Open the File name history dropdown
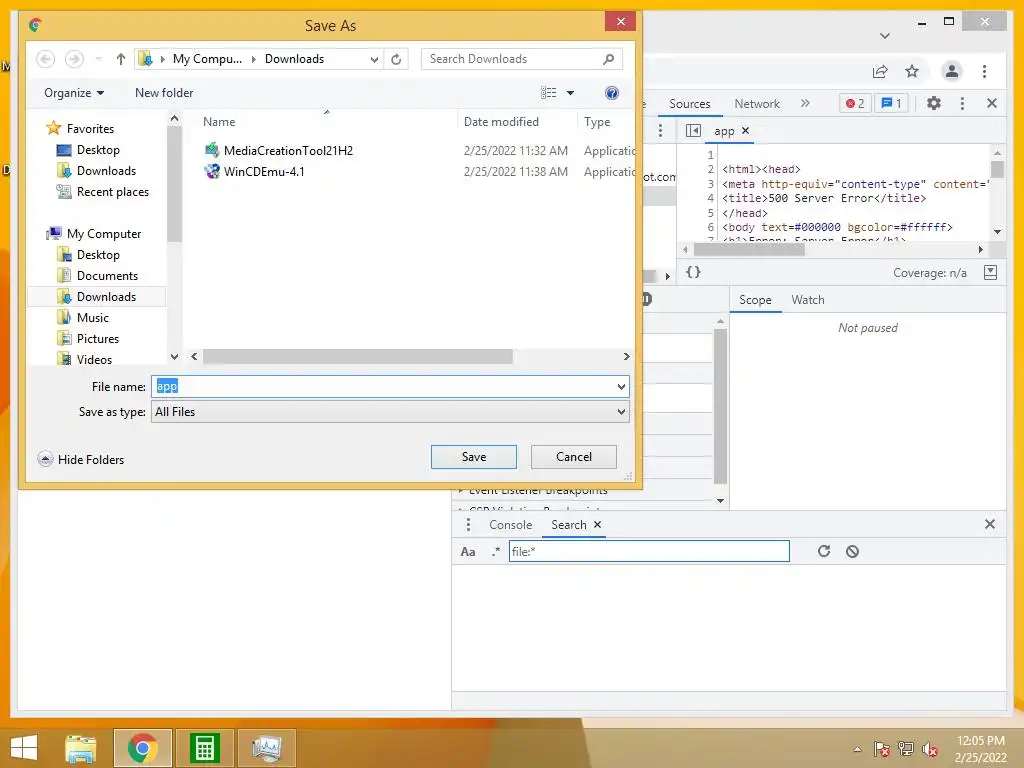The width and height of the screenshot is (1024, 768). click(621, 387)
